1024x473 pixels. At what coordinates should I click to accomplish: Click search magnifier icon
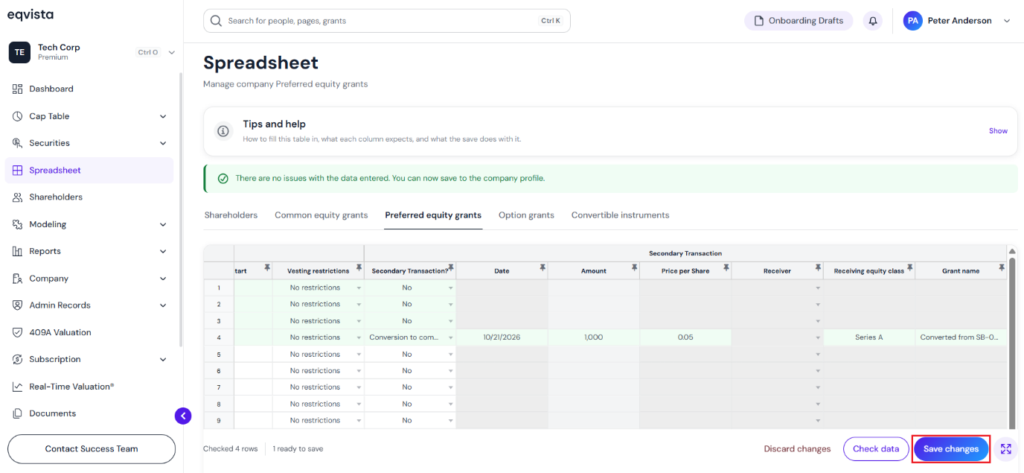pyautogui.click(x=217, y=21)
